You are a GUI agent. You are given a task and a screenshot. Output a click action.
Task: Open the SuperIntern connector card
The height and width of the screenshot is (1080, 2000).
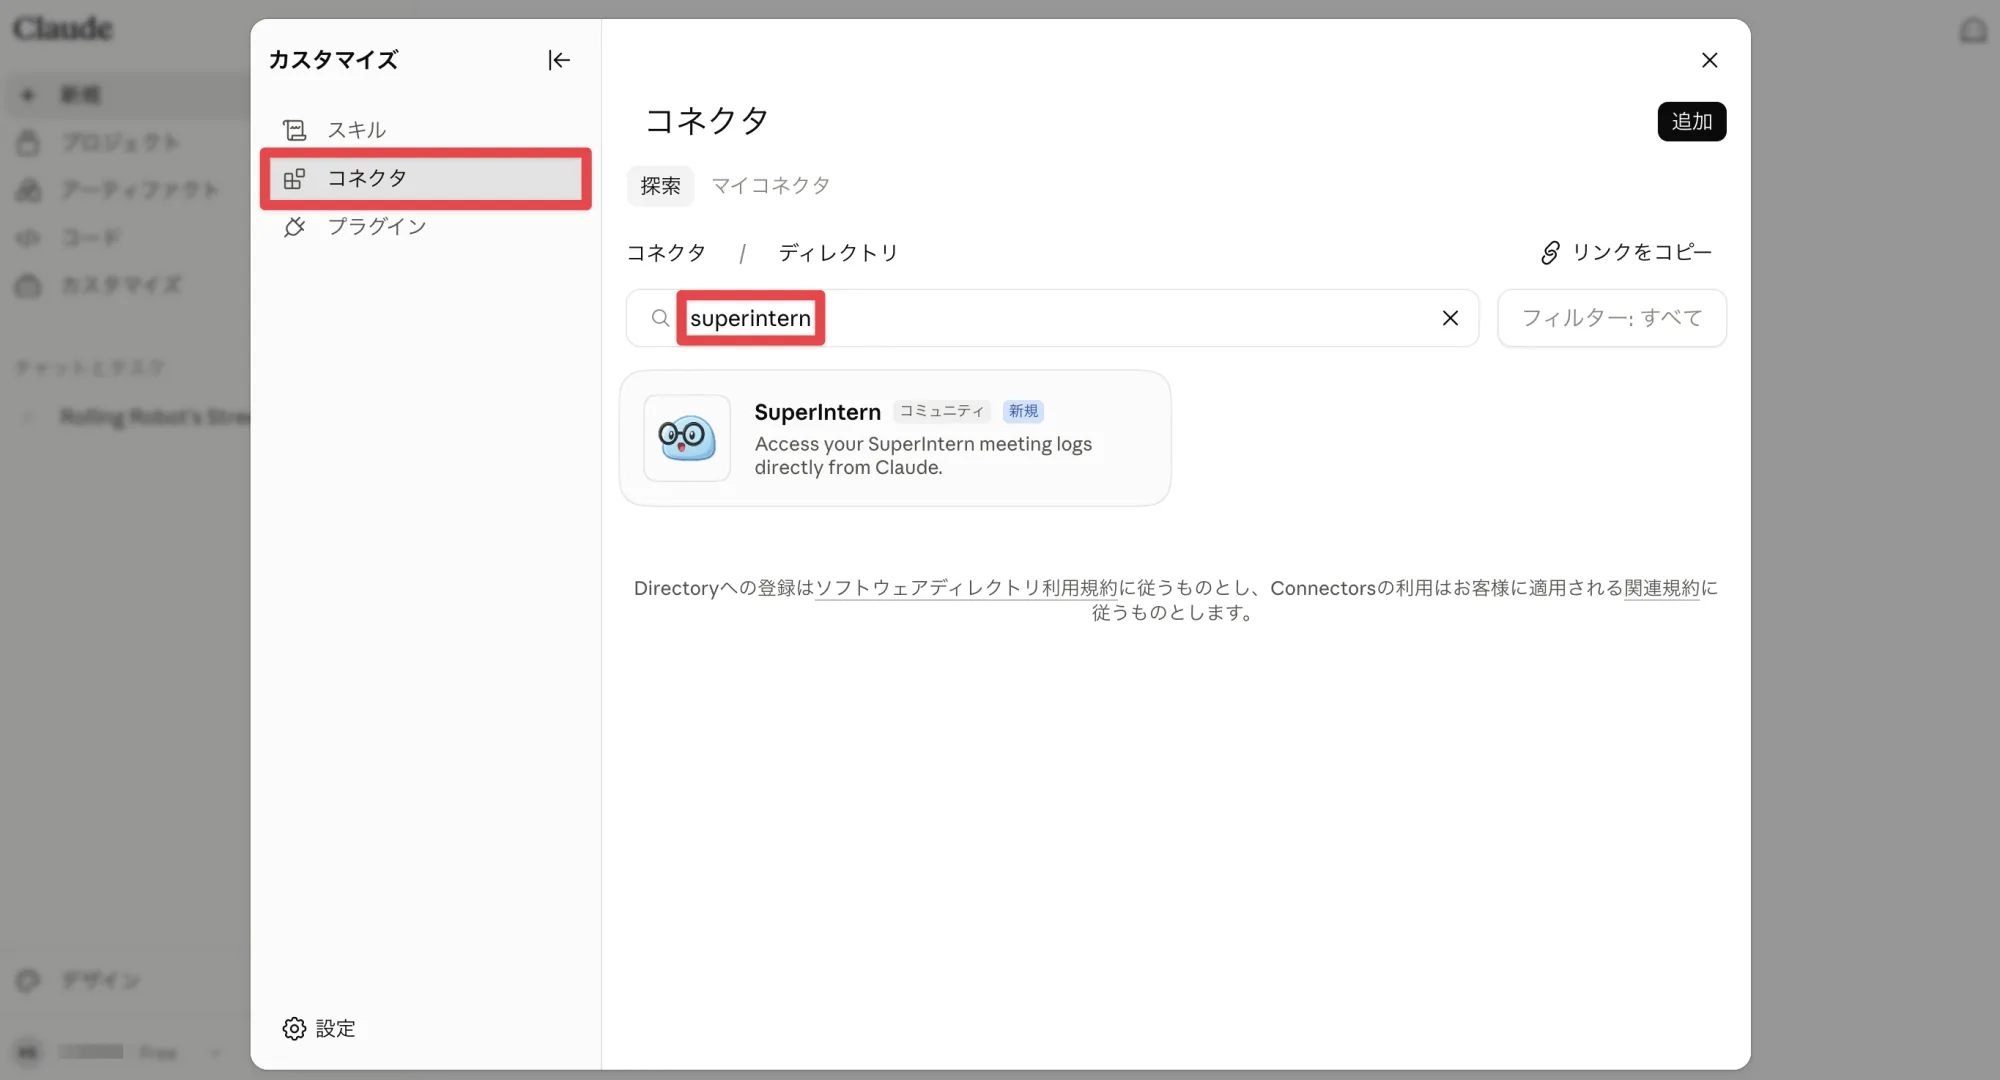895,438
